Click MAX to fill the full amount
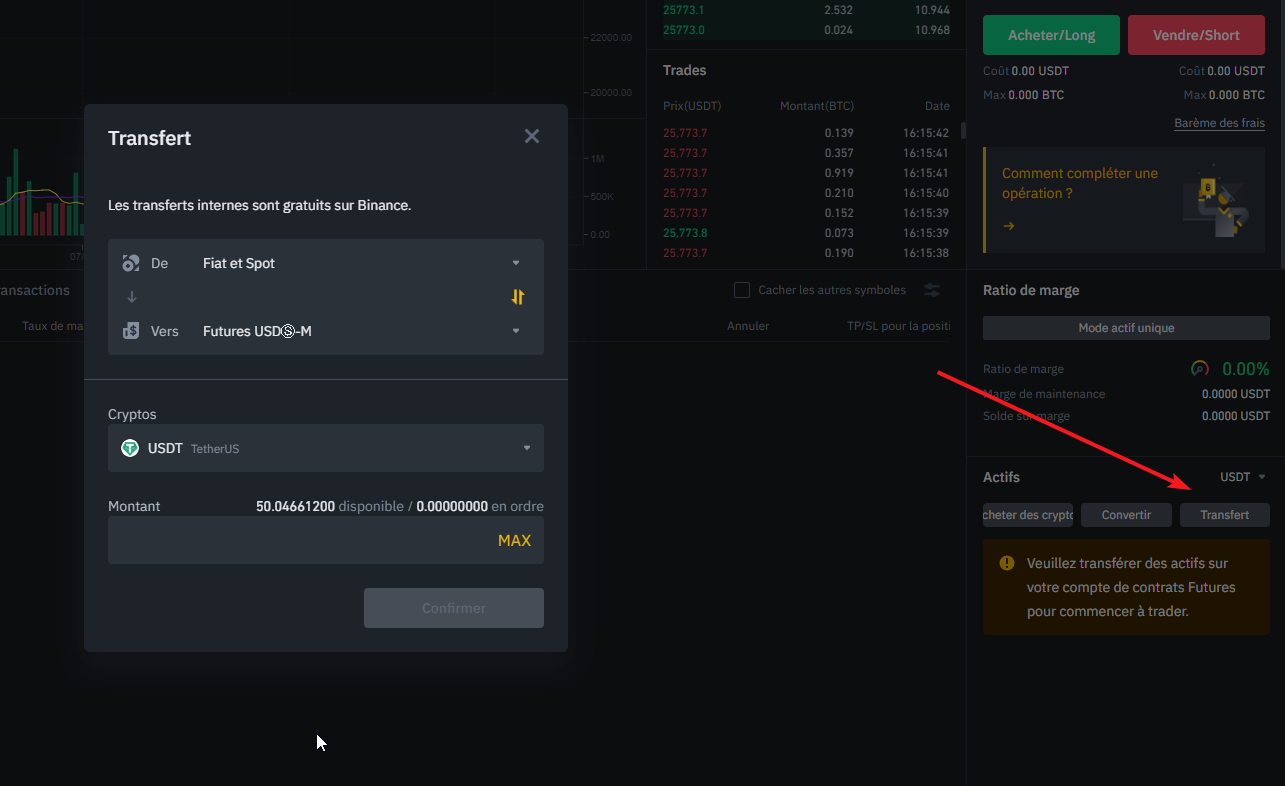This screenshot has height=786, width=1285. pyautogui.click(x=514, y=541)
